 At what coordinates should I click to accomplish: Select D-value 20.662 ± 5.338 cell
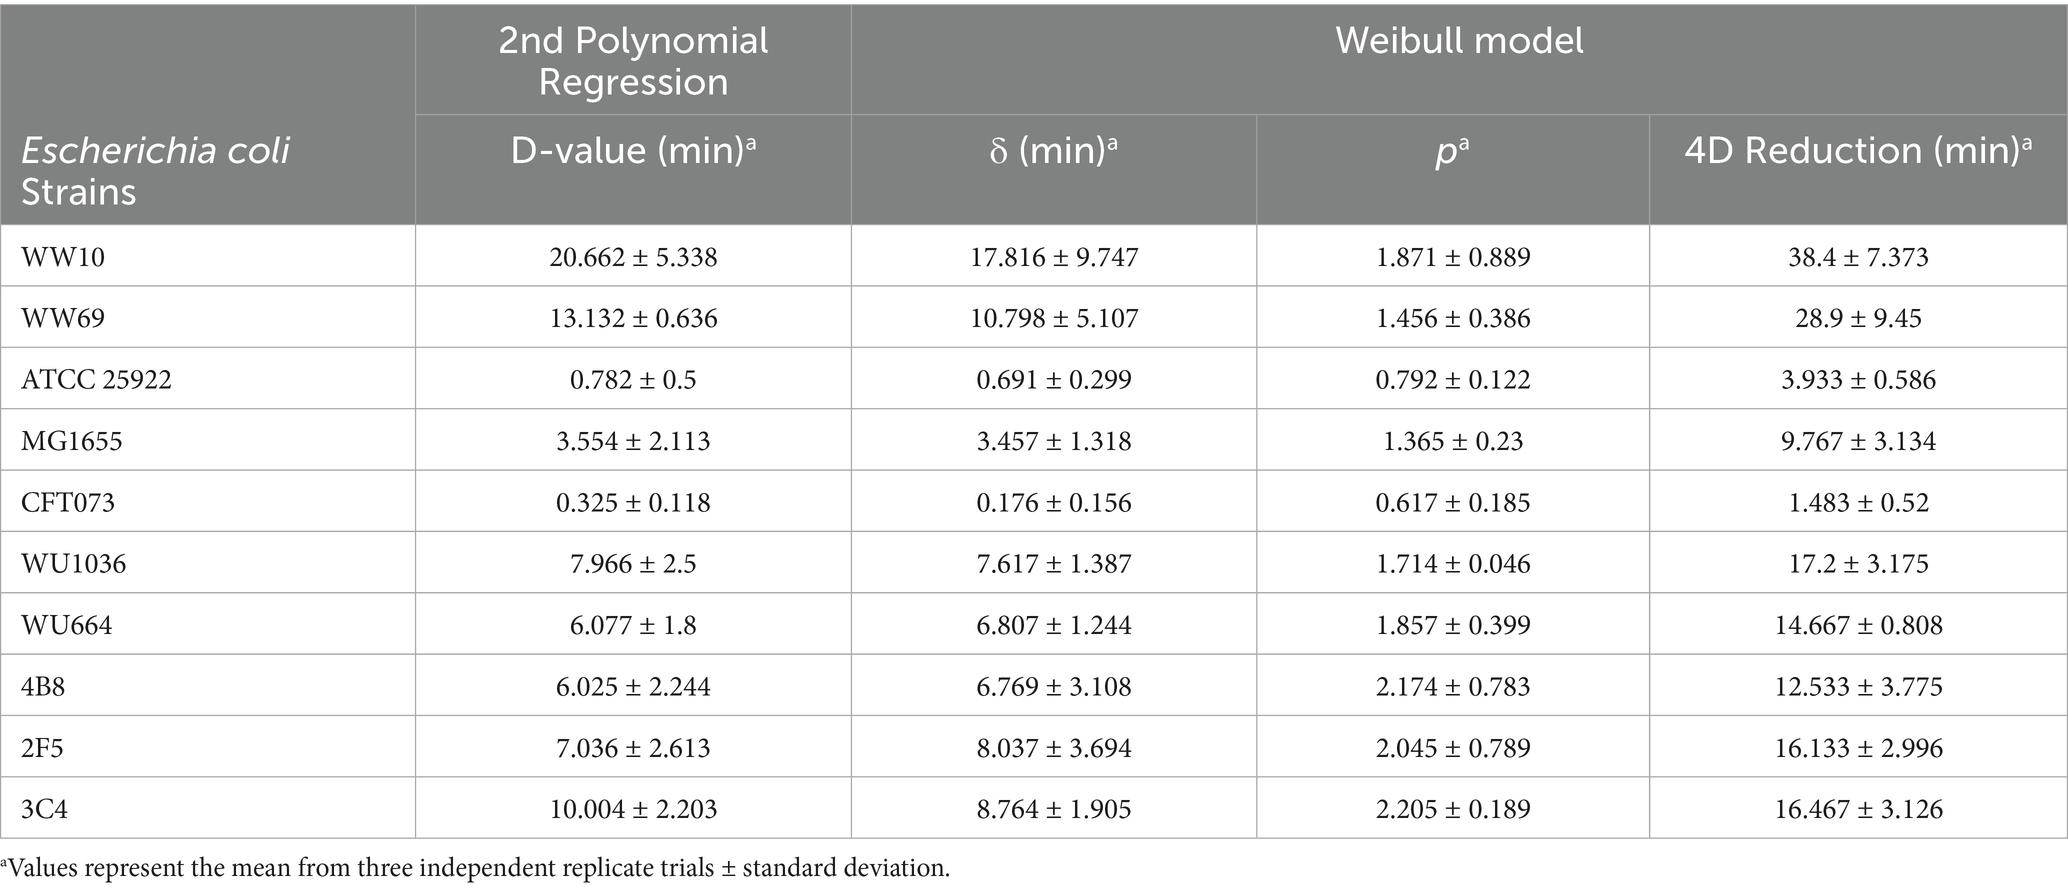(x=633, y=257)
